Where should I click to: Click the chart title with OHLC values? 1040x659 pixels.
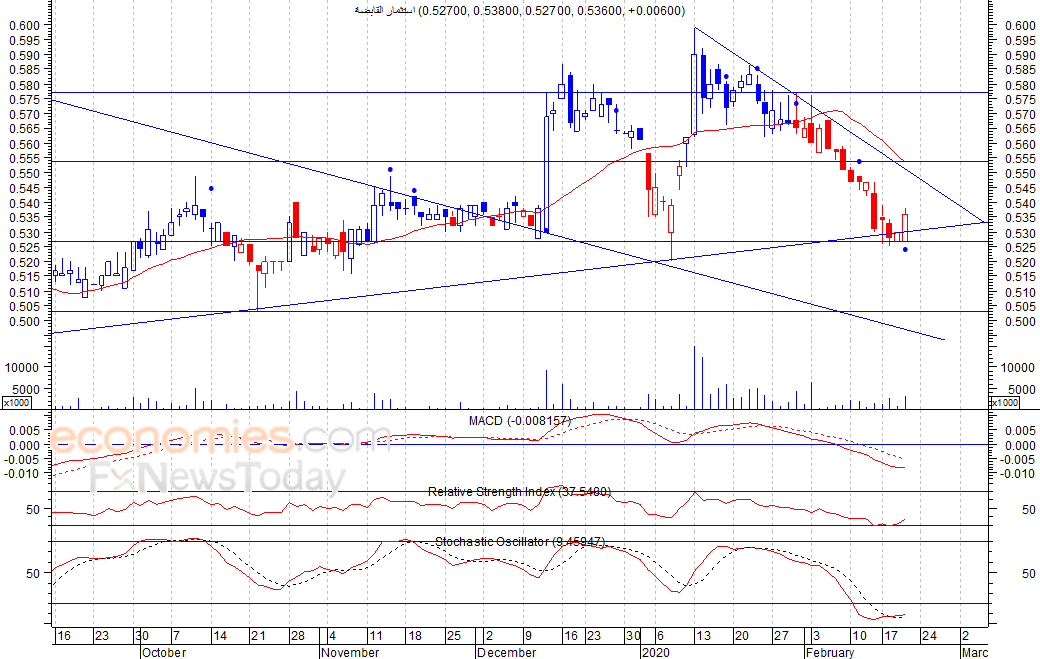pyautogui.click(x=520, y=10)
